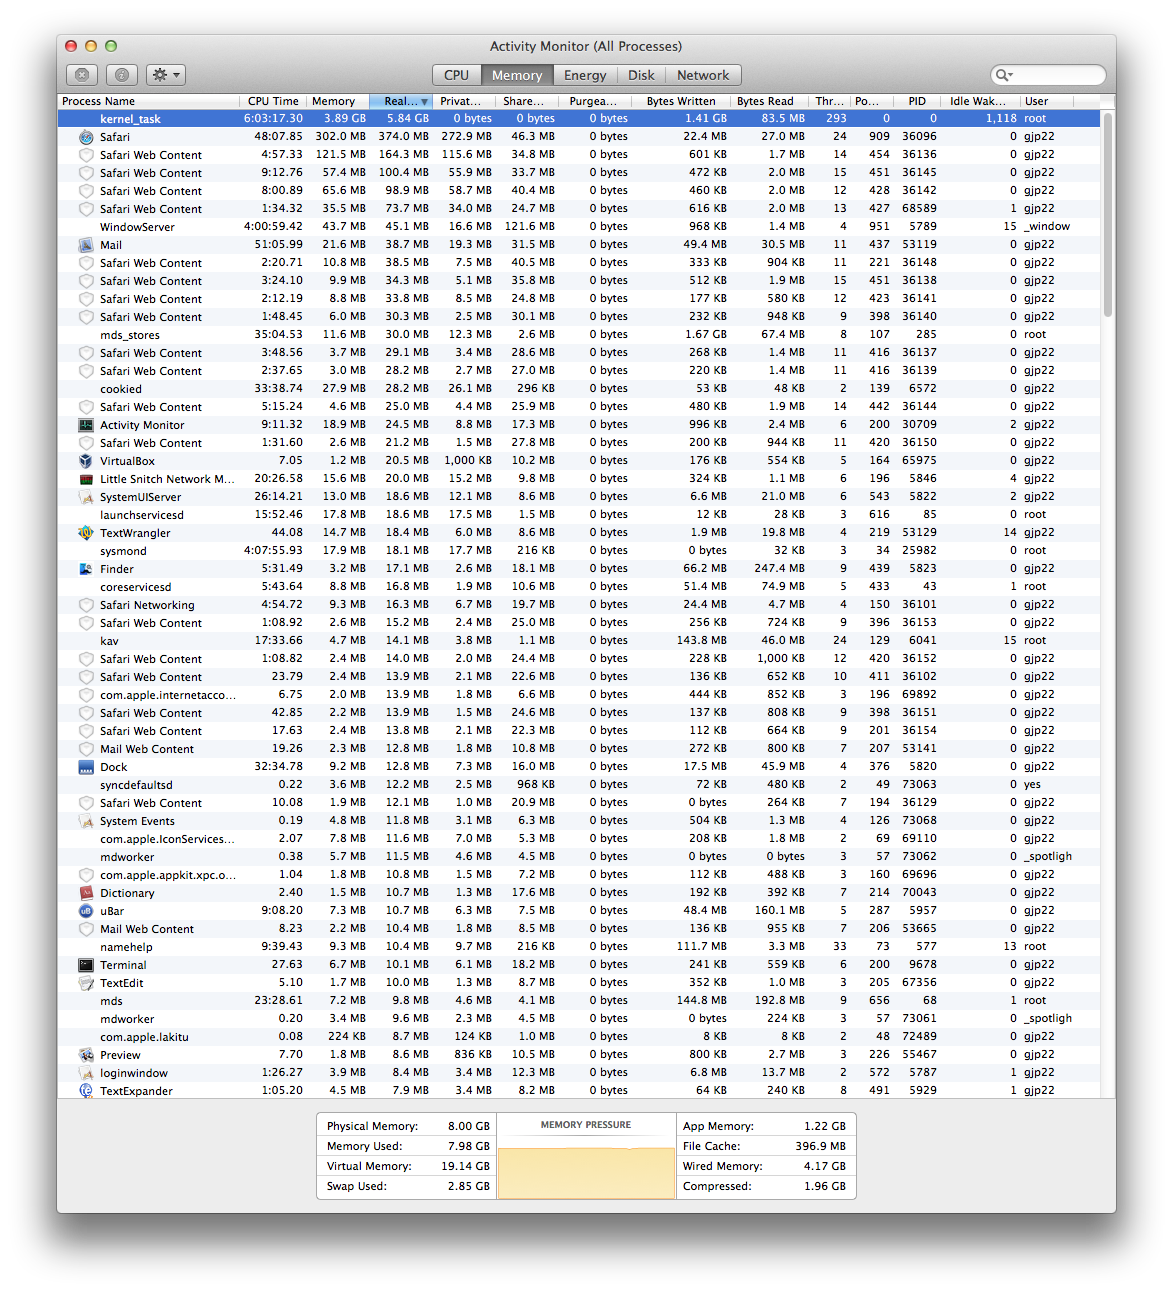
Task: Focus the search field in the toolbar
Action: pos(1048,75)
